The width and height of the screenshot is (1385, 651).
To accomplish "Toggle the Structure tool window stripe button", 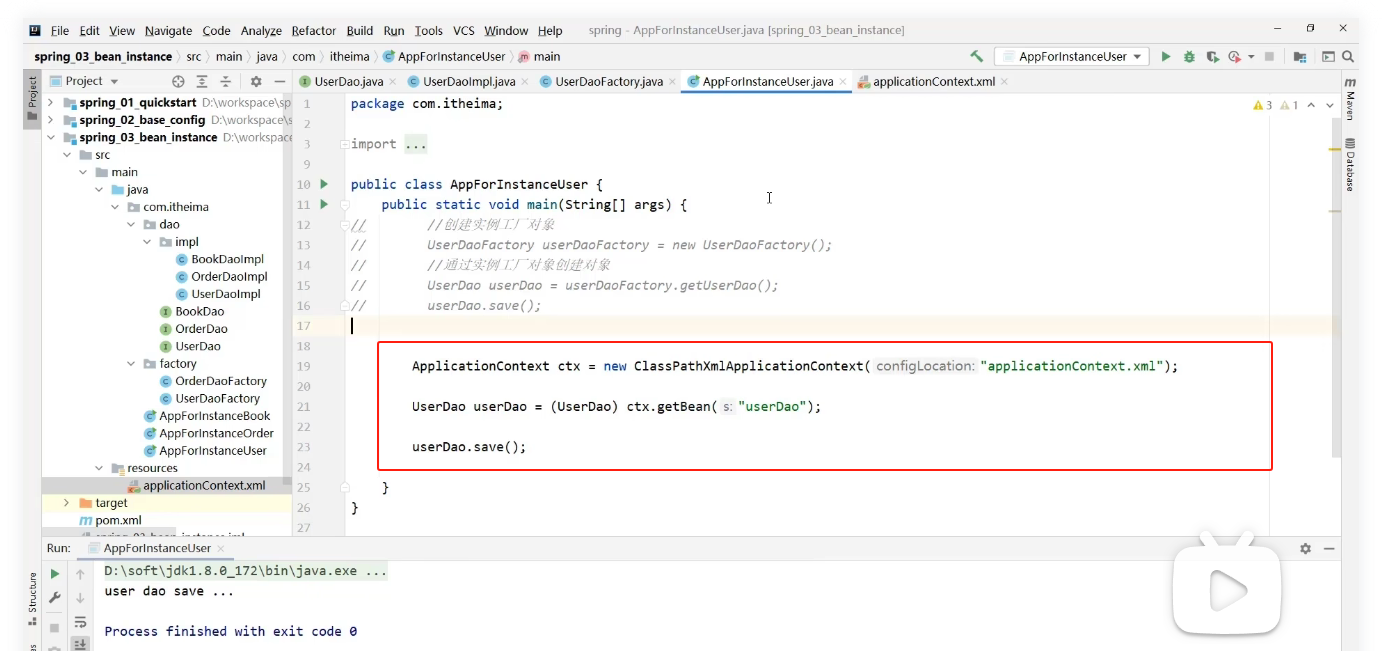I will pyautogui.click(x=32, y=597).
